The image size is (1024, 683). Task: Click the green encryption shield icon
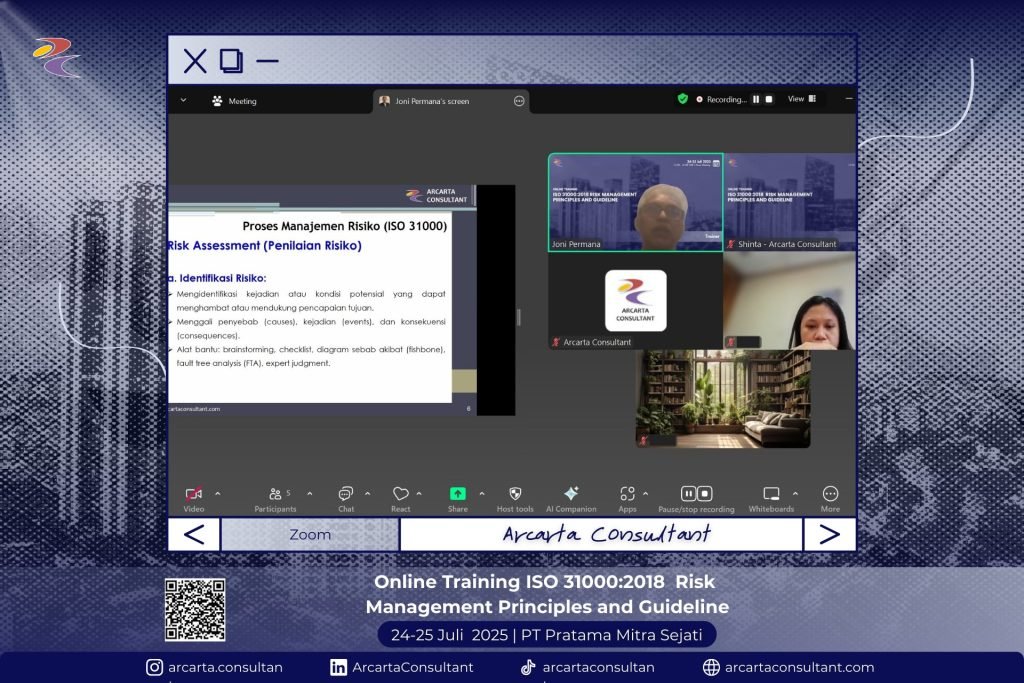click(683, 99)
